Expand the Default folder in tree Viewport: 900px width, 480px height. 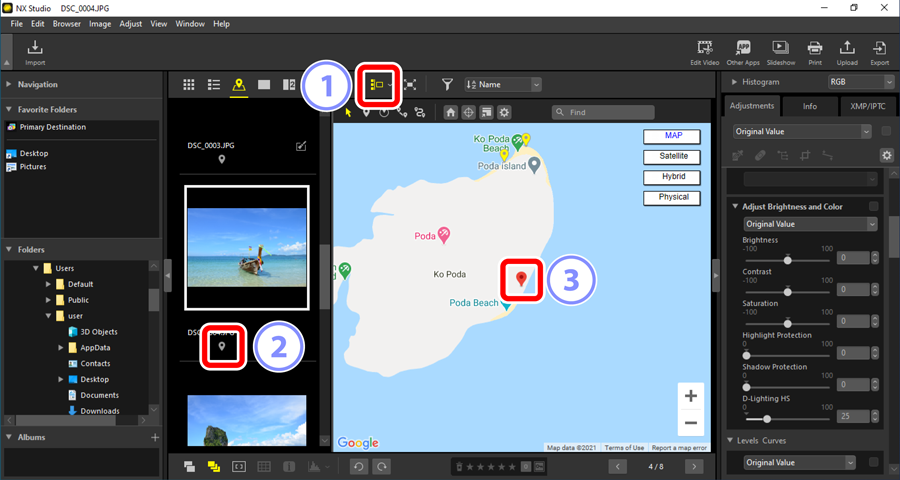click(48, 284)
